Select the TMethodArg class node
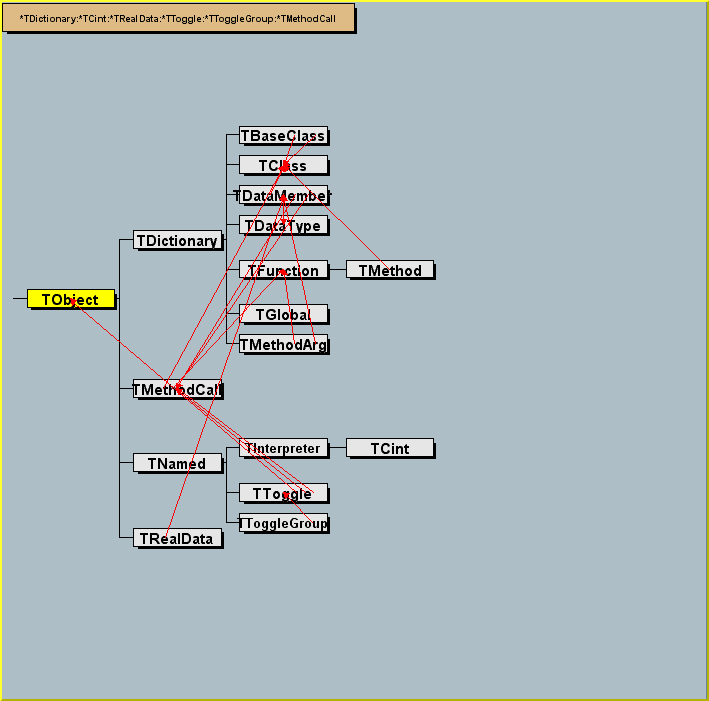This screenshot has width=709, height=701. coord(283,345)
